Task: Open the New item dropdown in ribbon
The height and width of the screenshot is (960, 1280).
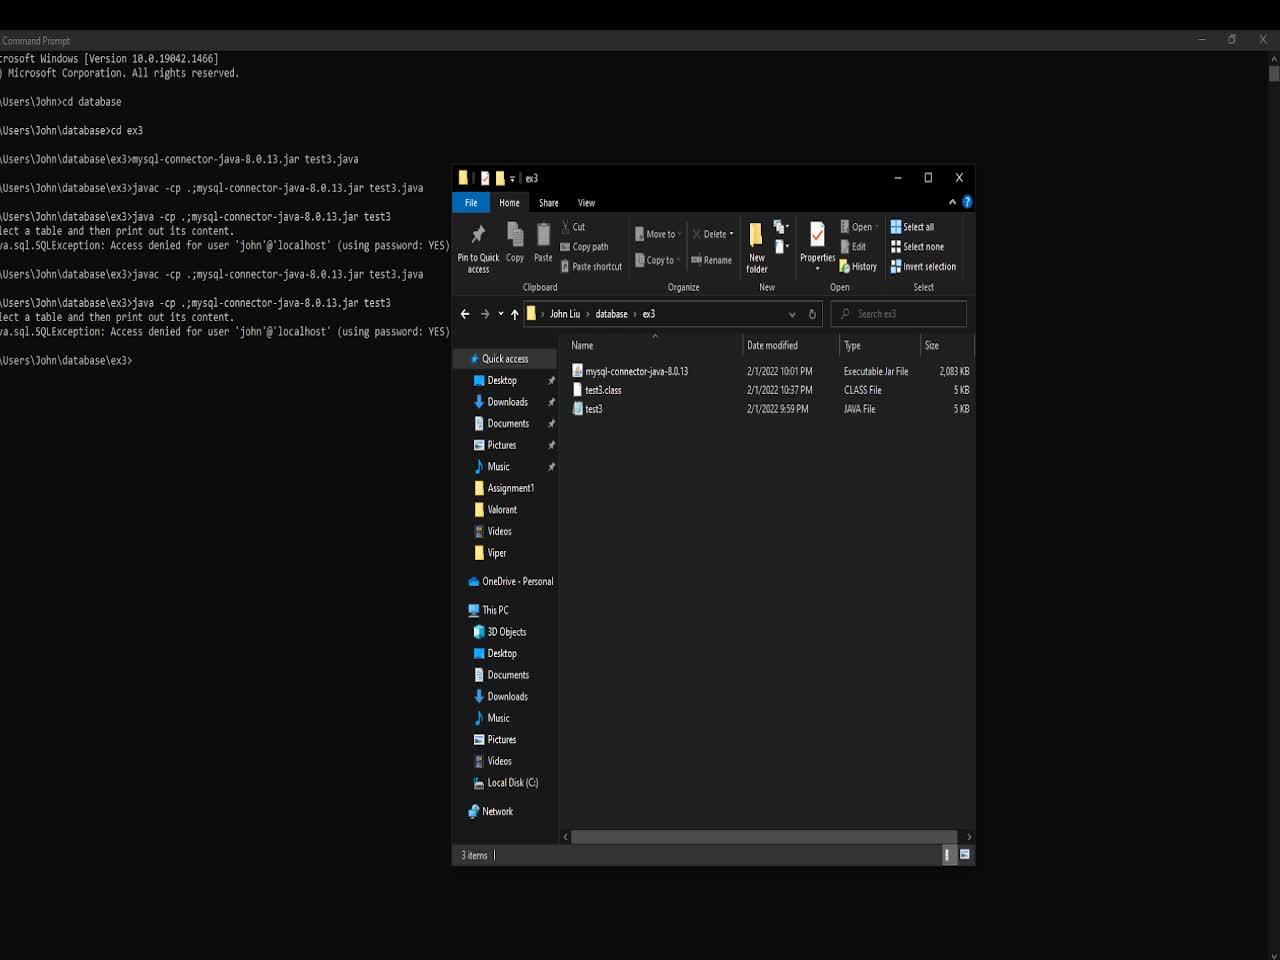Action: click(781, 227)
